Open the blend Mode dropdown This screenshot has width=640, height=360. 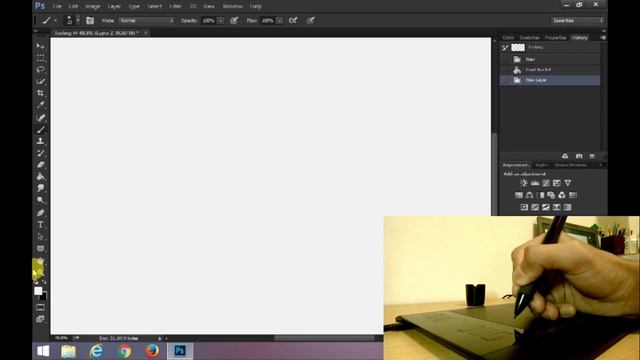tap(147, 20)
